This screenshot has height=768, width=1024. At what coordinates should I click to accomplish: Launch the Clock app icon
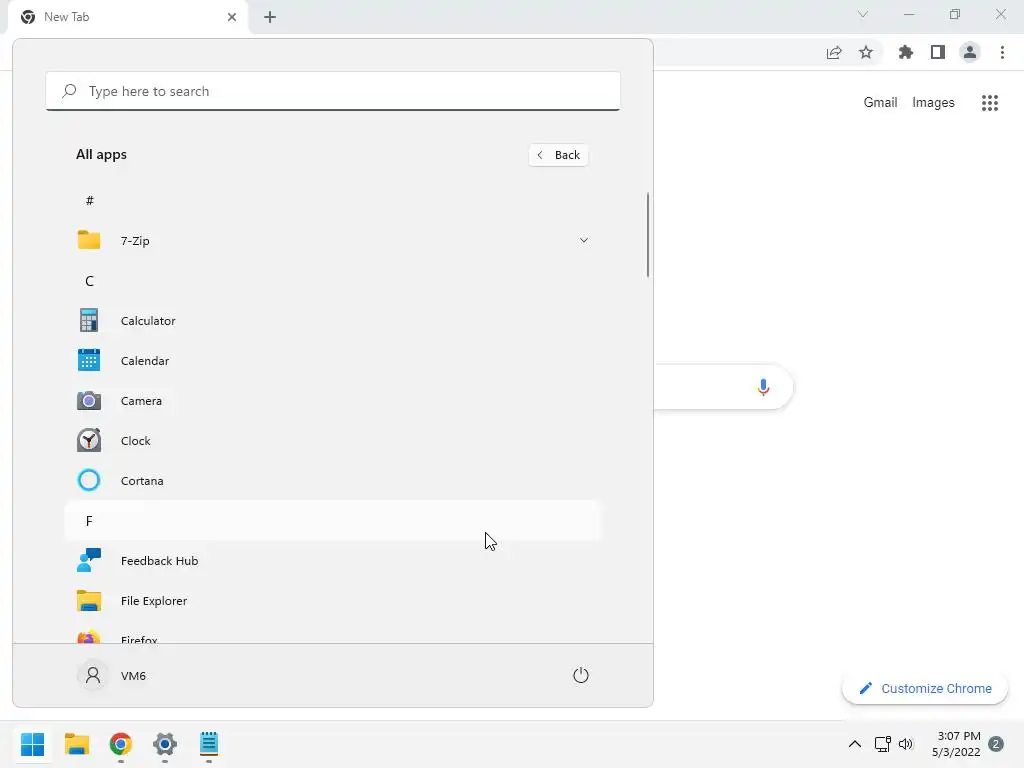coord(89,440)
